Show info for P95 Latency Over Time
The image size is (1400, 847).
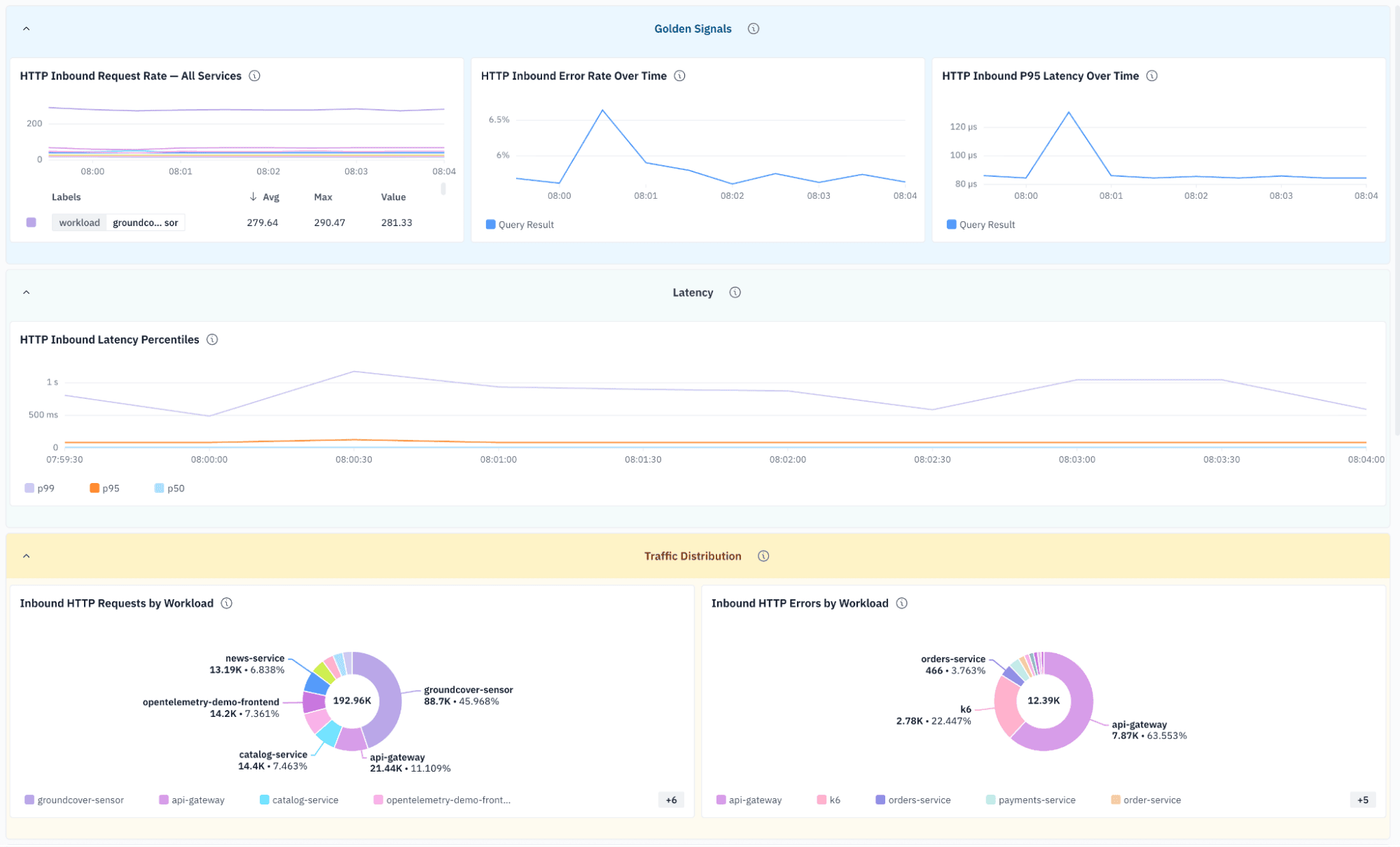1152,76
